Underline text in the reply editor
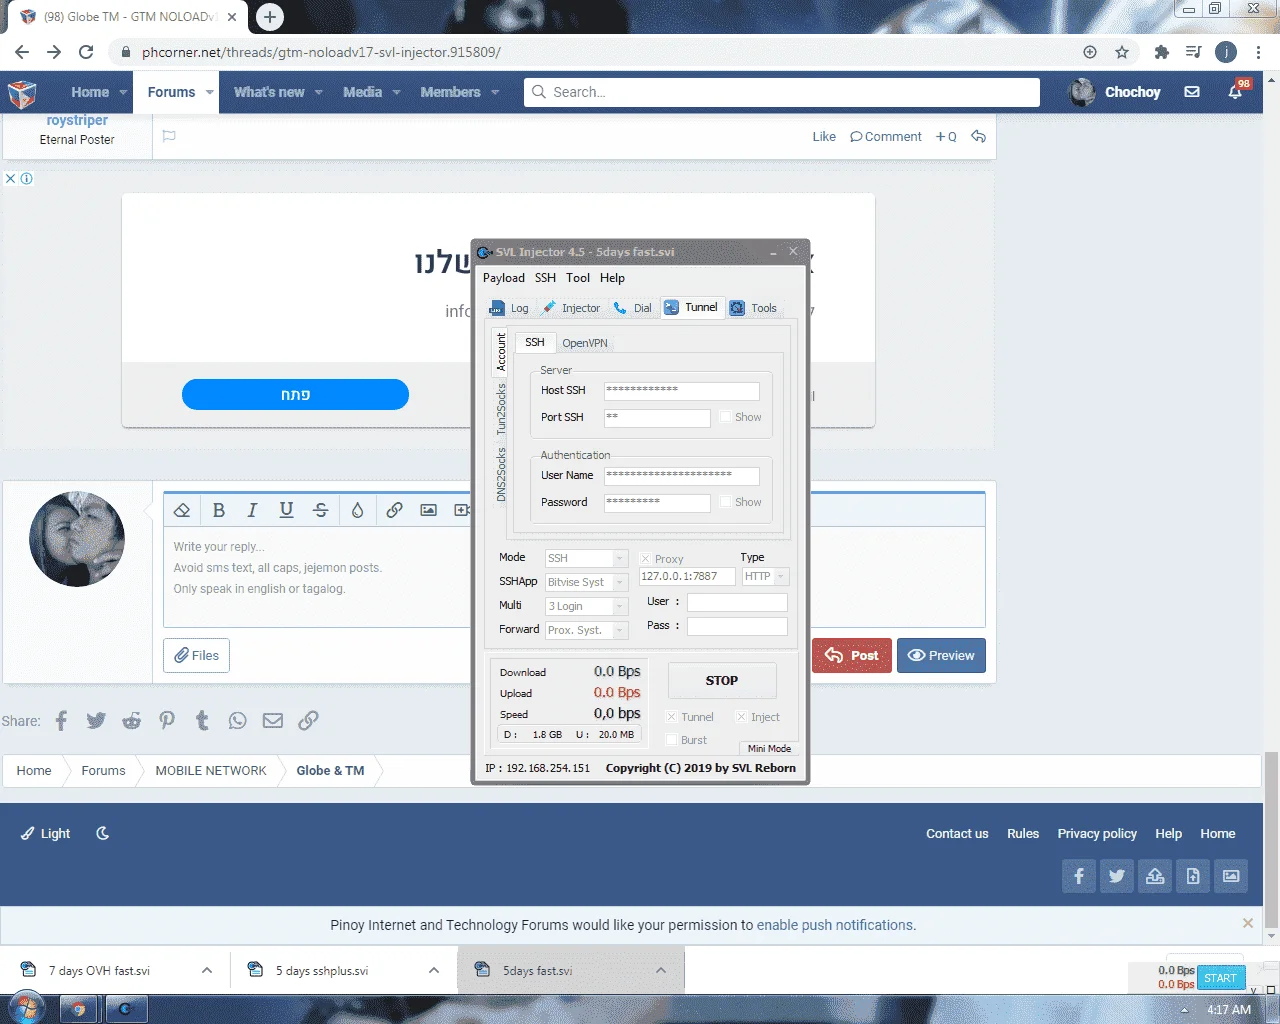 (286, 510)
